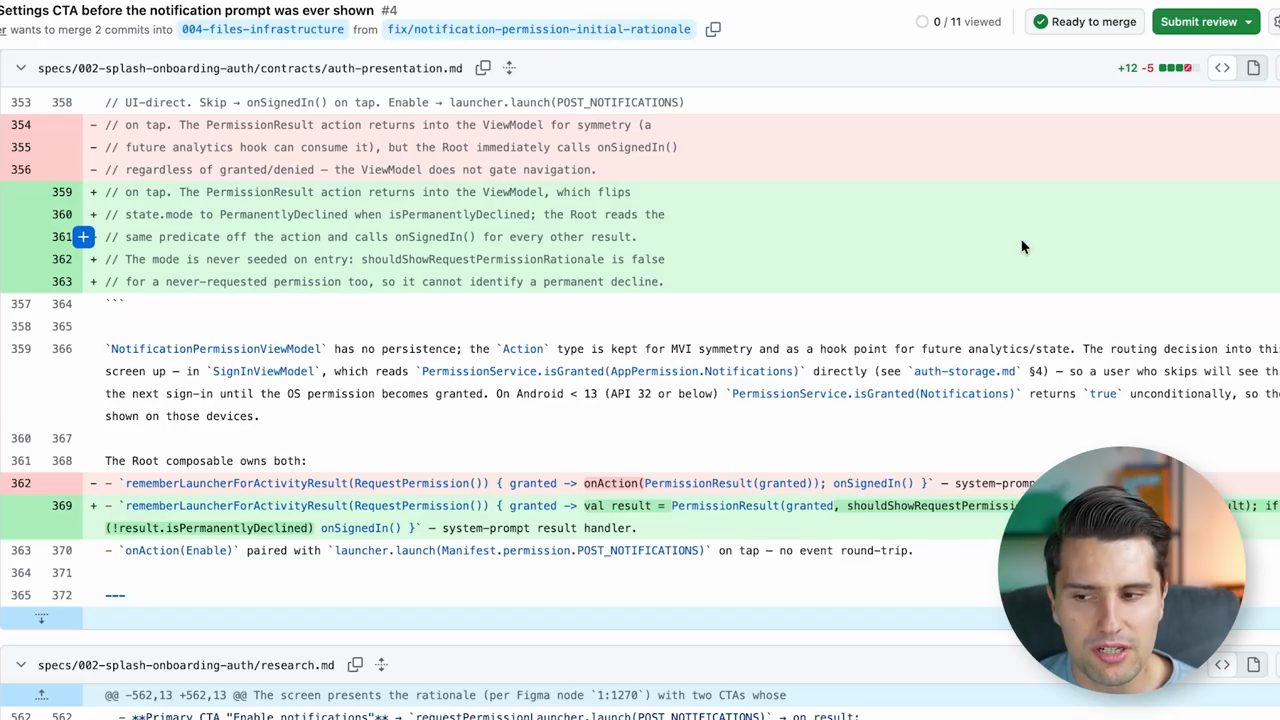
Task: Show source diff for research.md
Action: [1222, 665]
